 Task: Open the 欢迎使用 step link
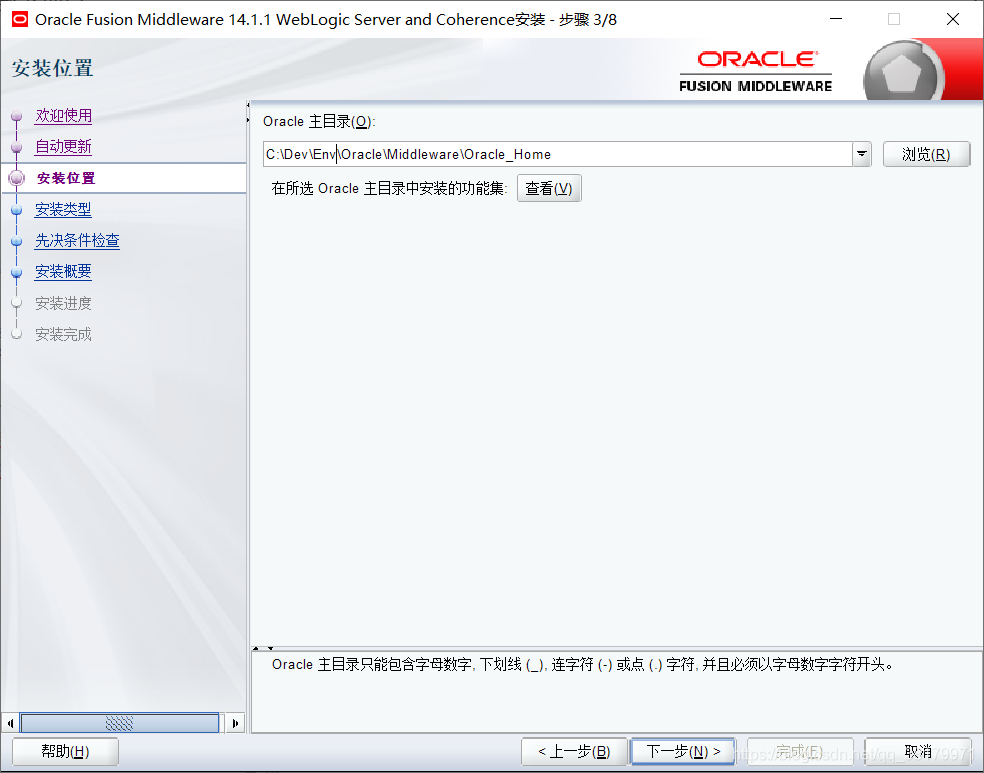coord(63,115)
